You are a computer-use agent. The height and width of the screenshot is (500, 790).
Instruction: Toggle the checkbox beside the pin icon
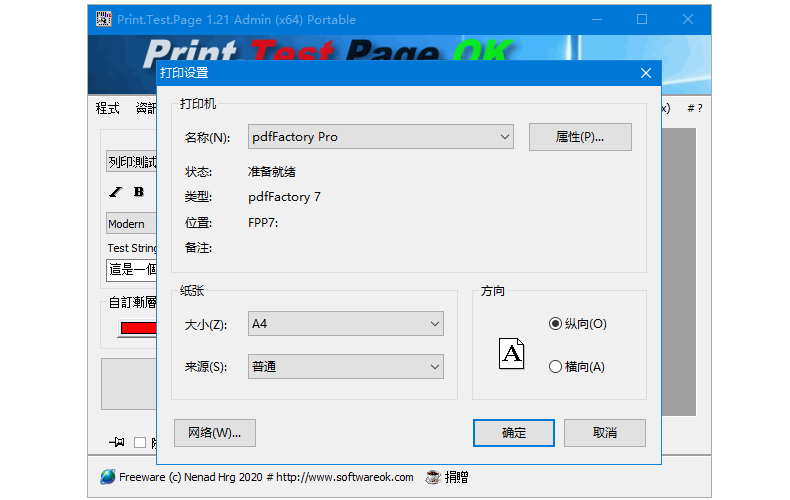pos(140,443)
